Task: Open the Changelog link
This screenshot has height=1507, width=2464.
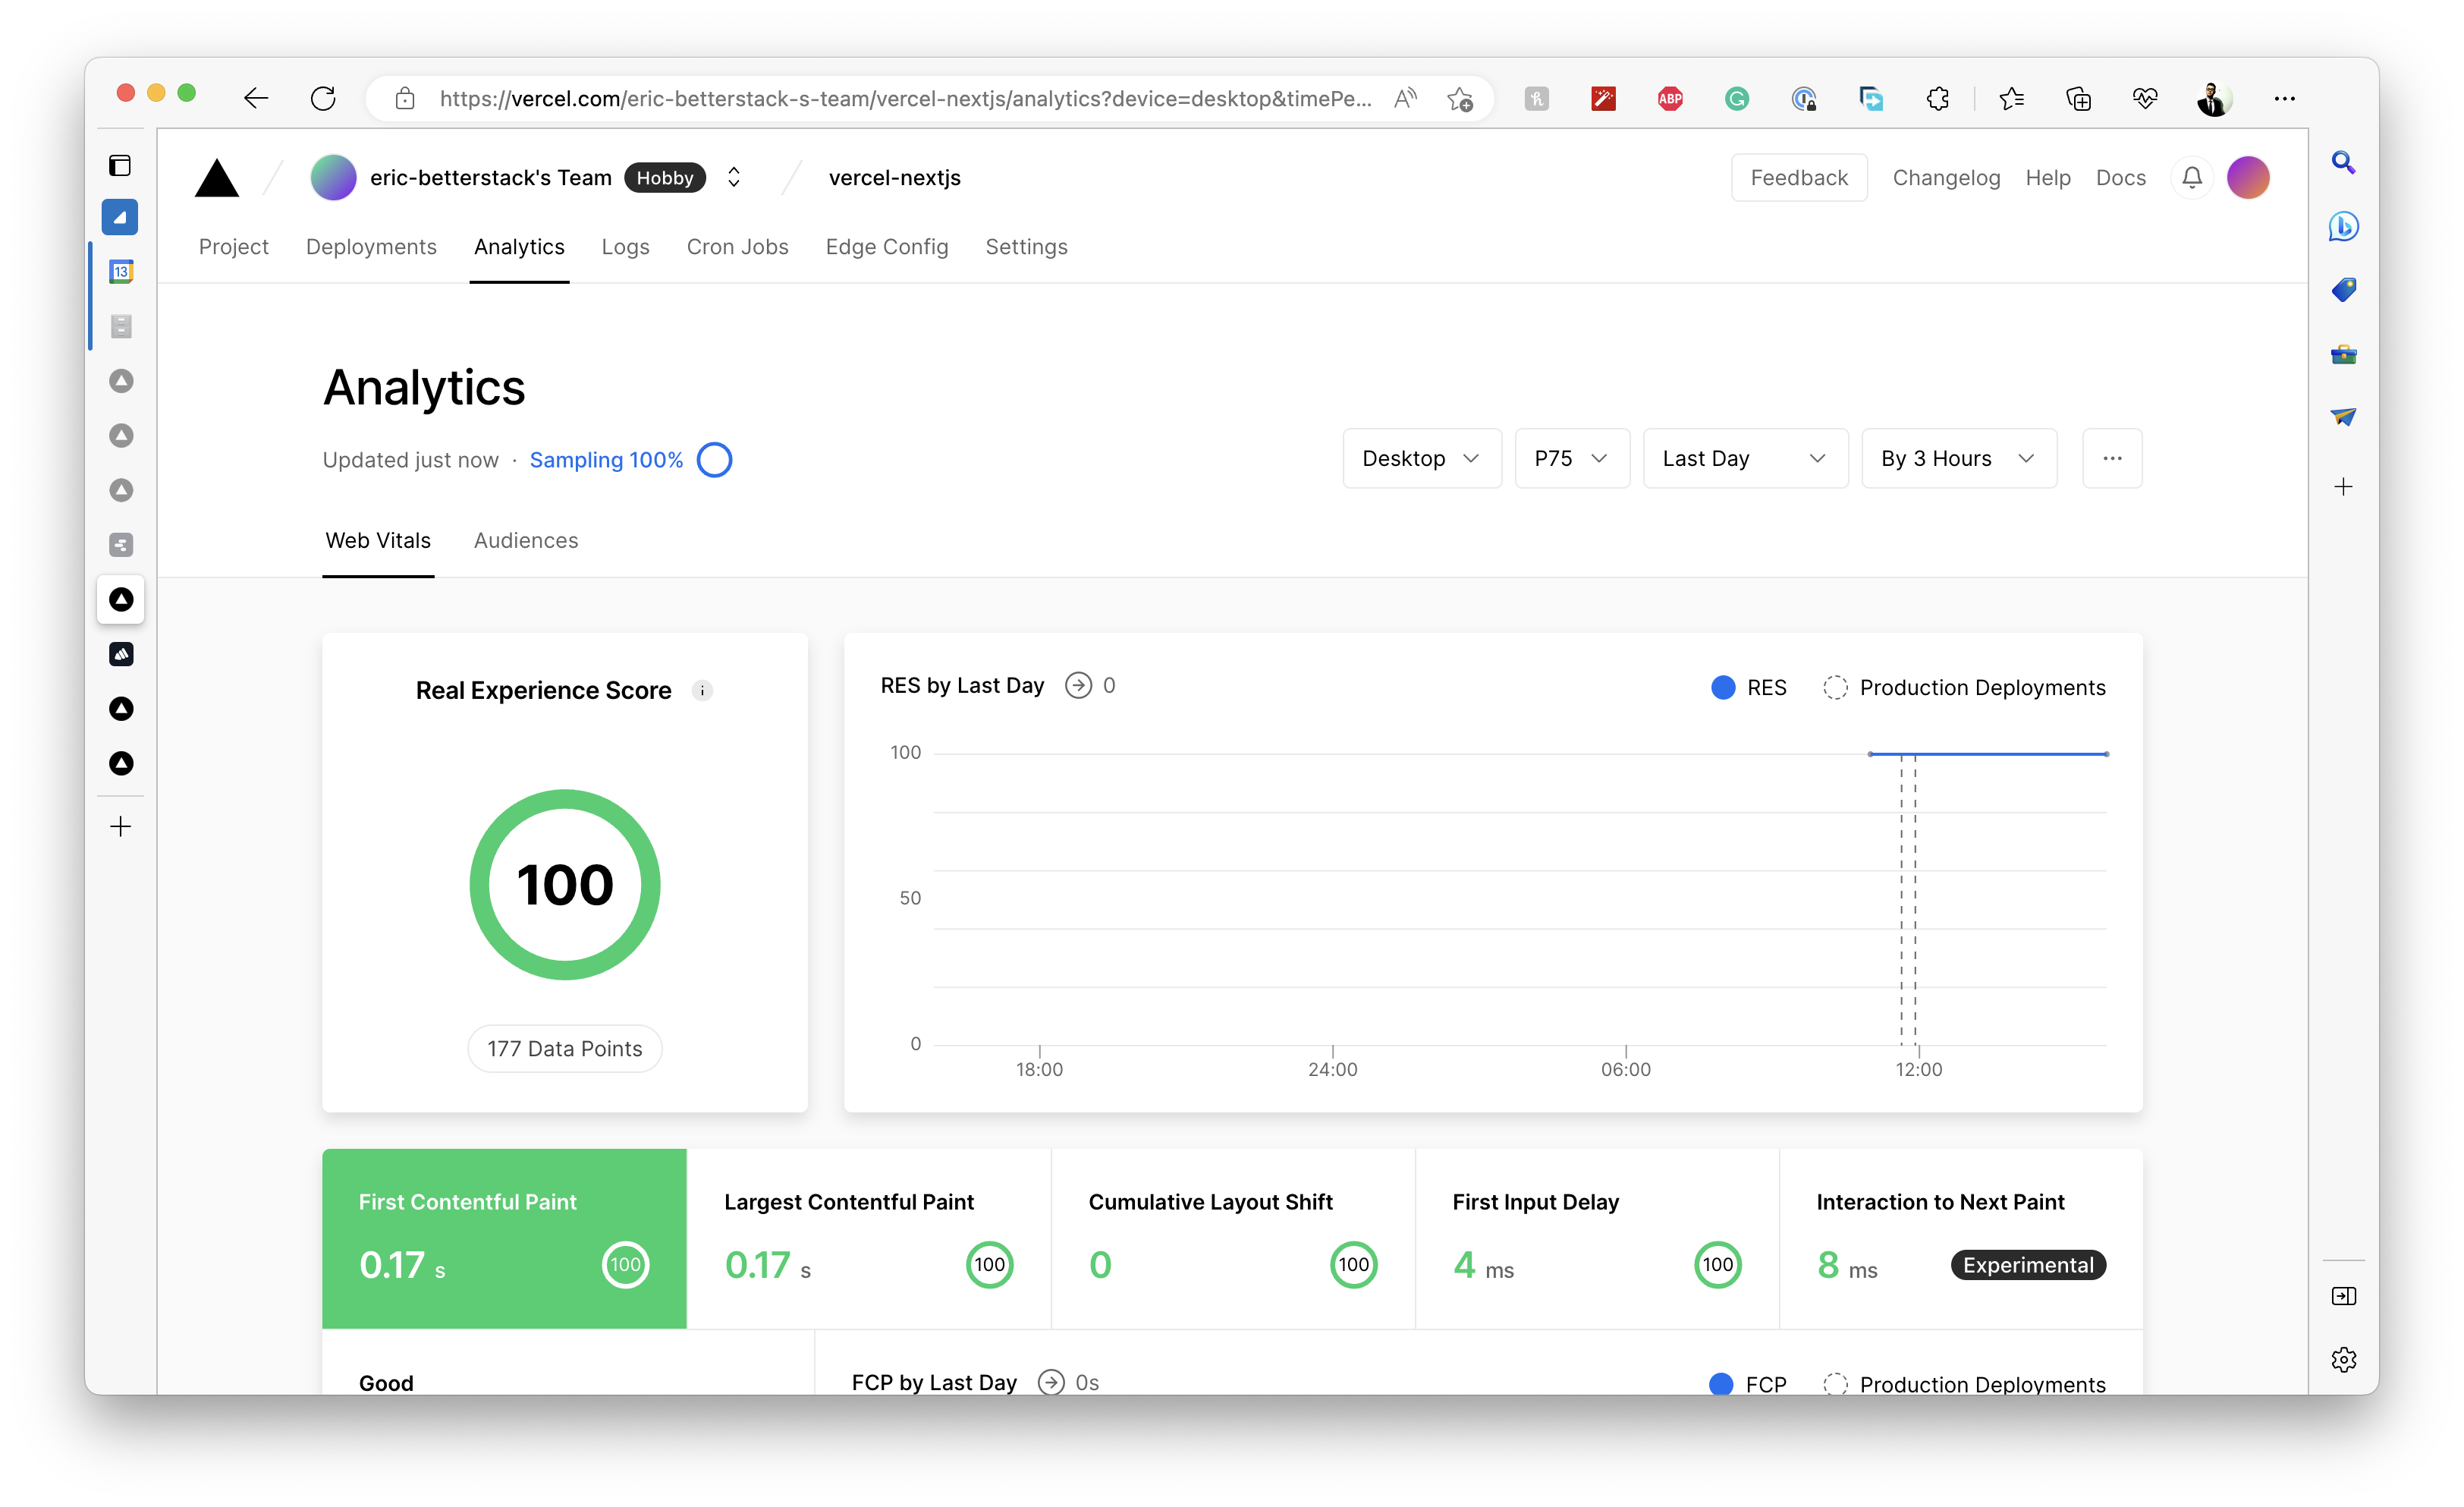Action: coord(1945,177)
